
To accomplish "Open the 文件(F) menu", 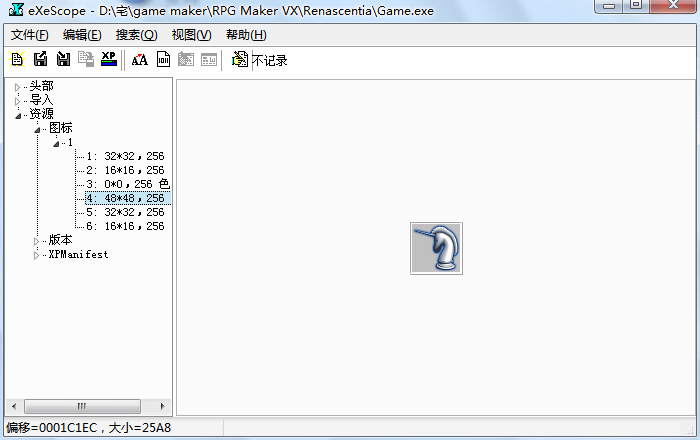I will pos(29,35).
